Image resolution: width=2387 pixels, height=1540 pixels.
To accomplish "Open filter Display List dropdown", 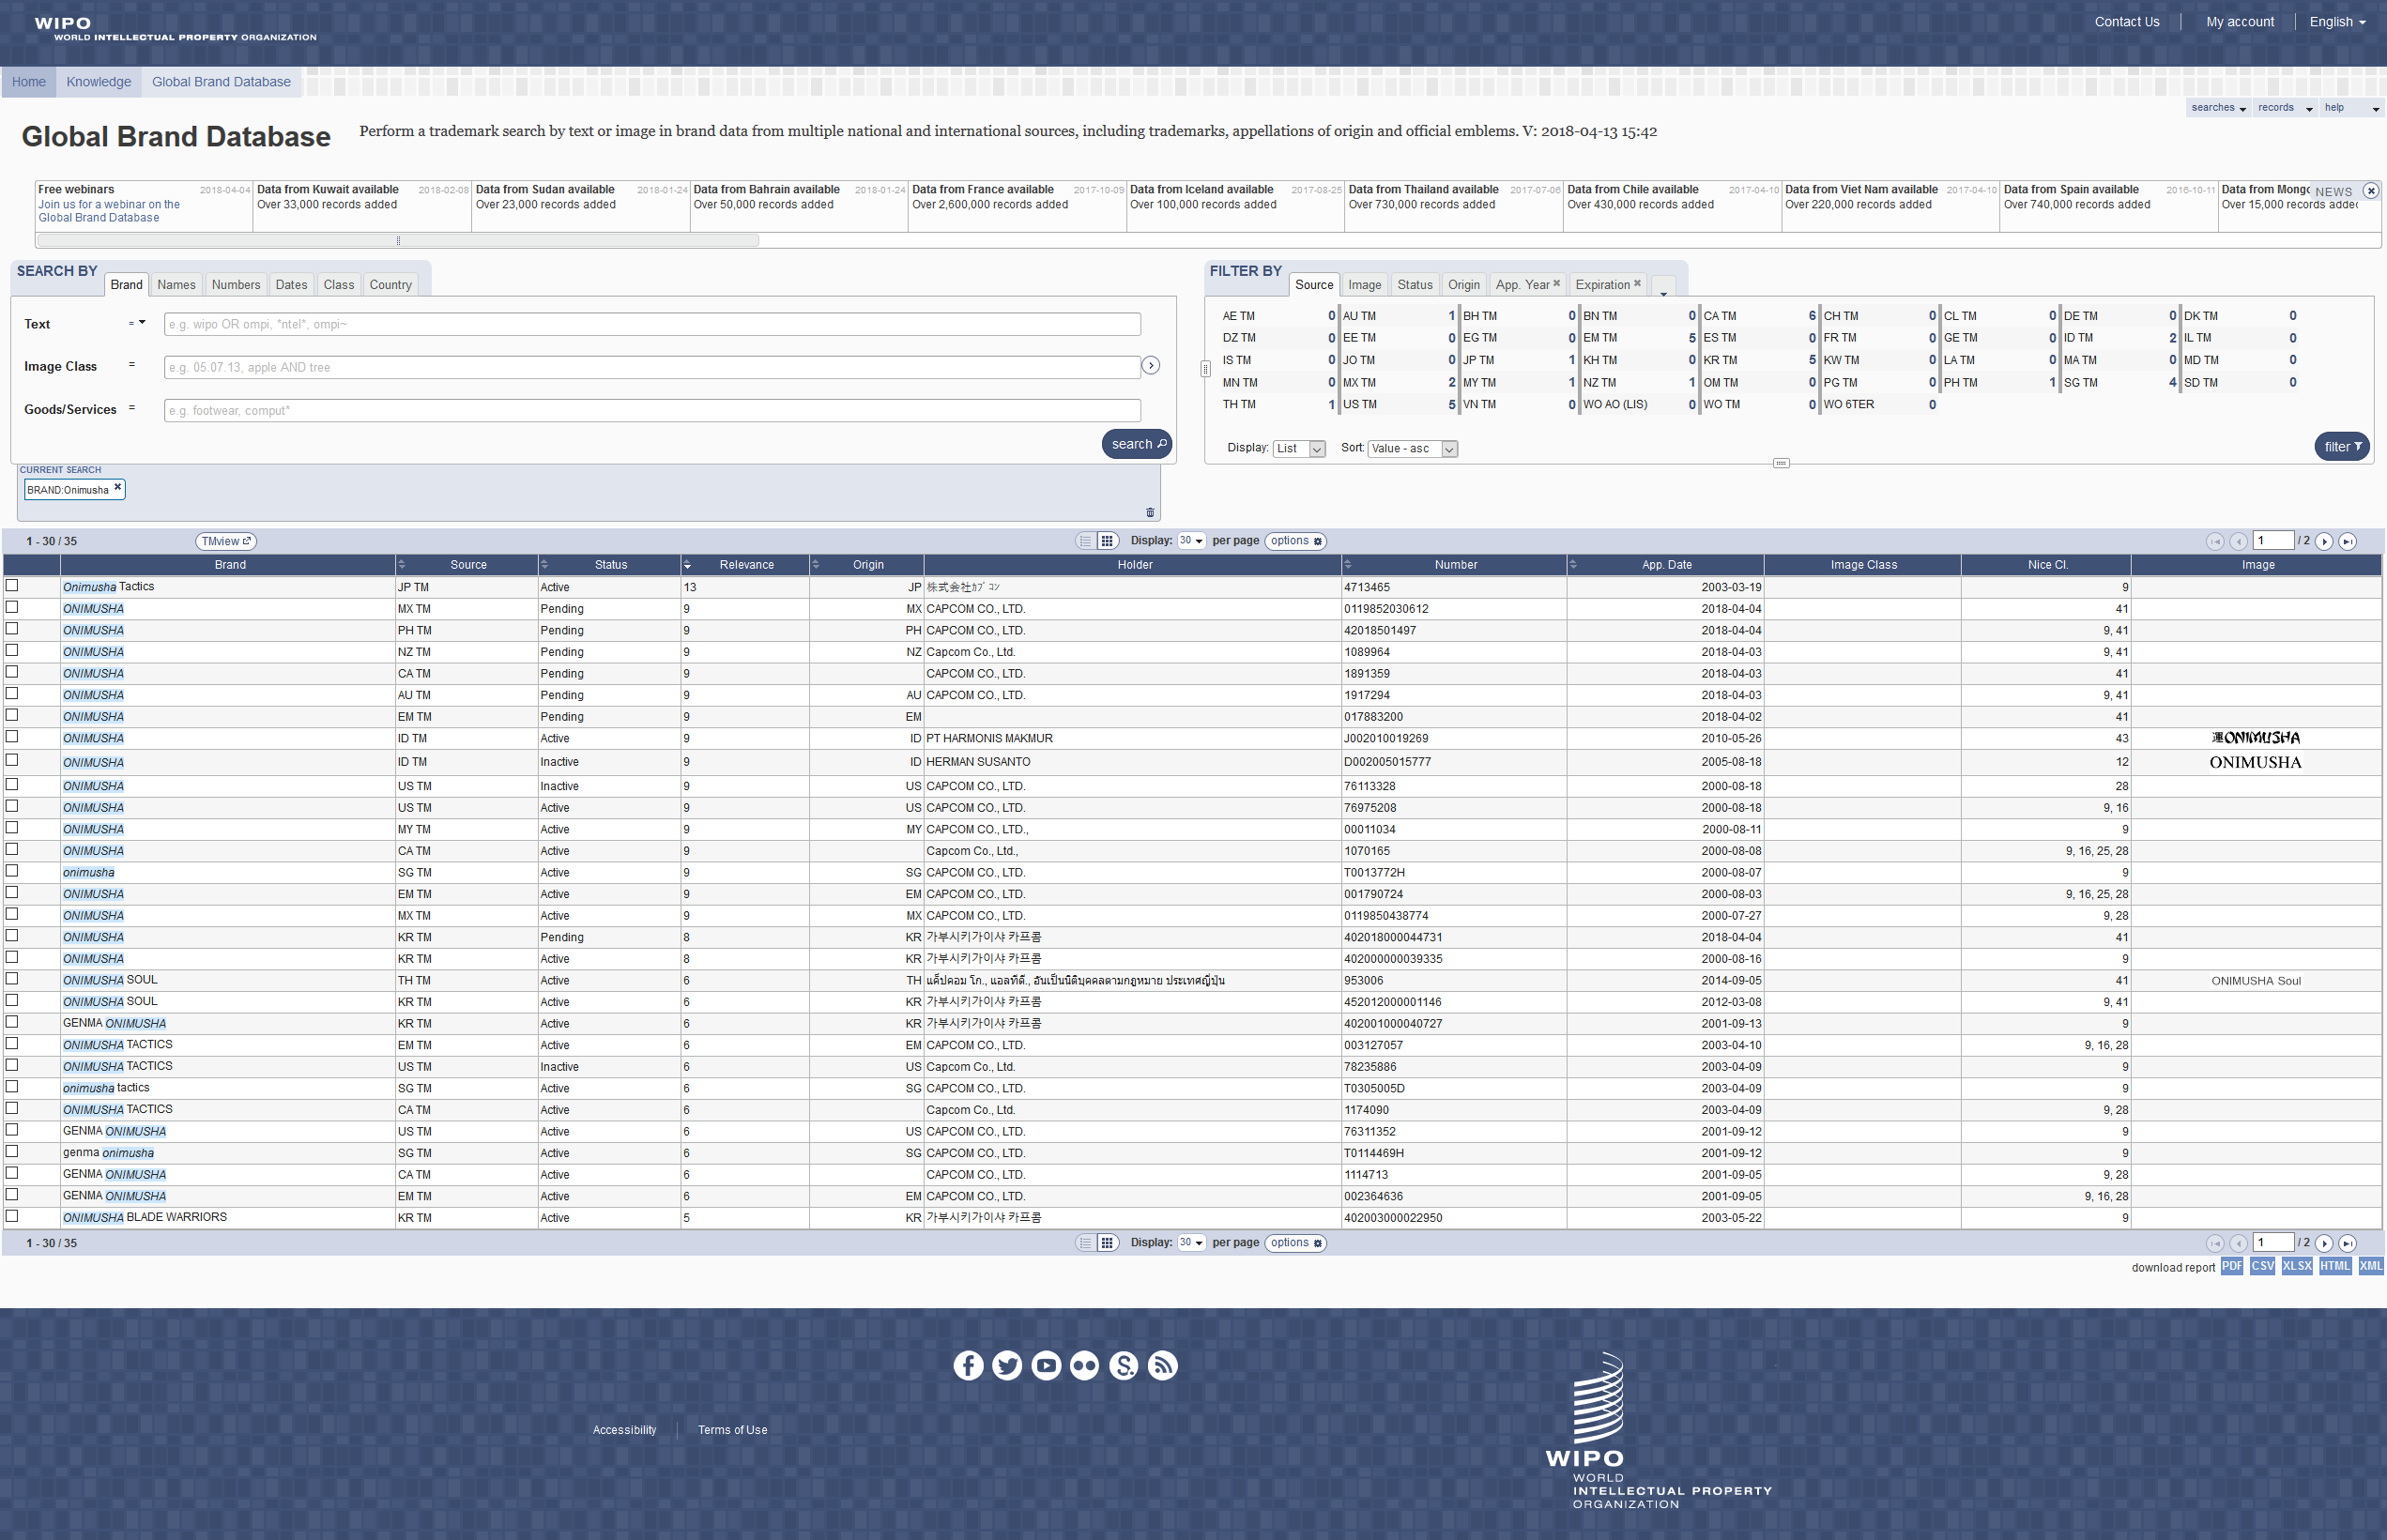I will (x=1299, y=448).
